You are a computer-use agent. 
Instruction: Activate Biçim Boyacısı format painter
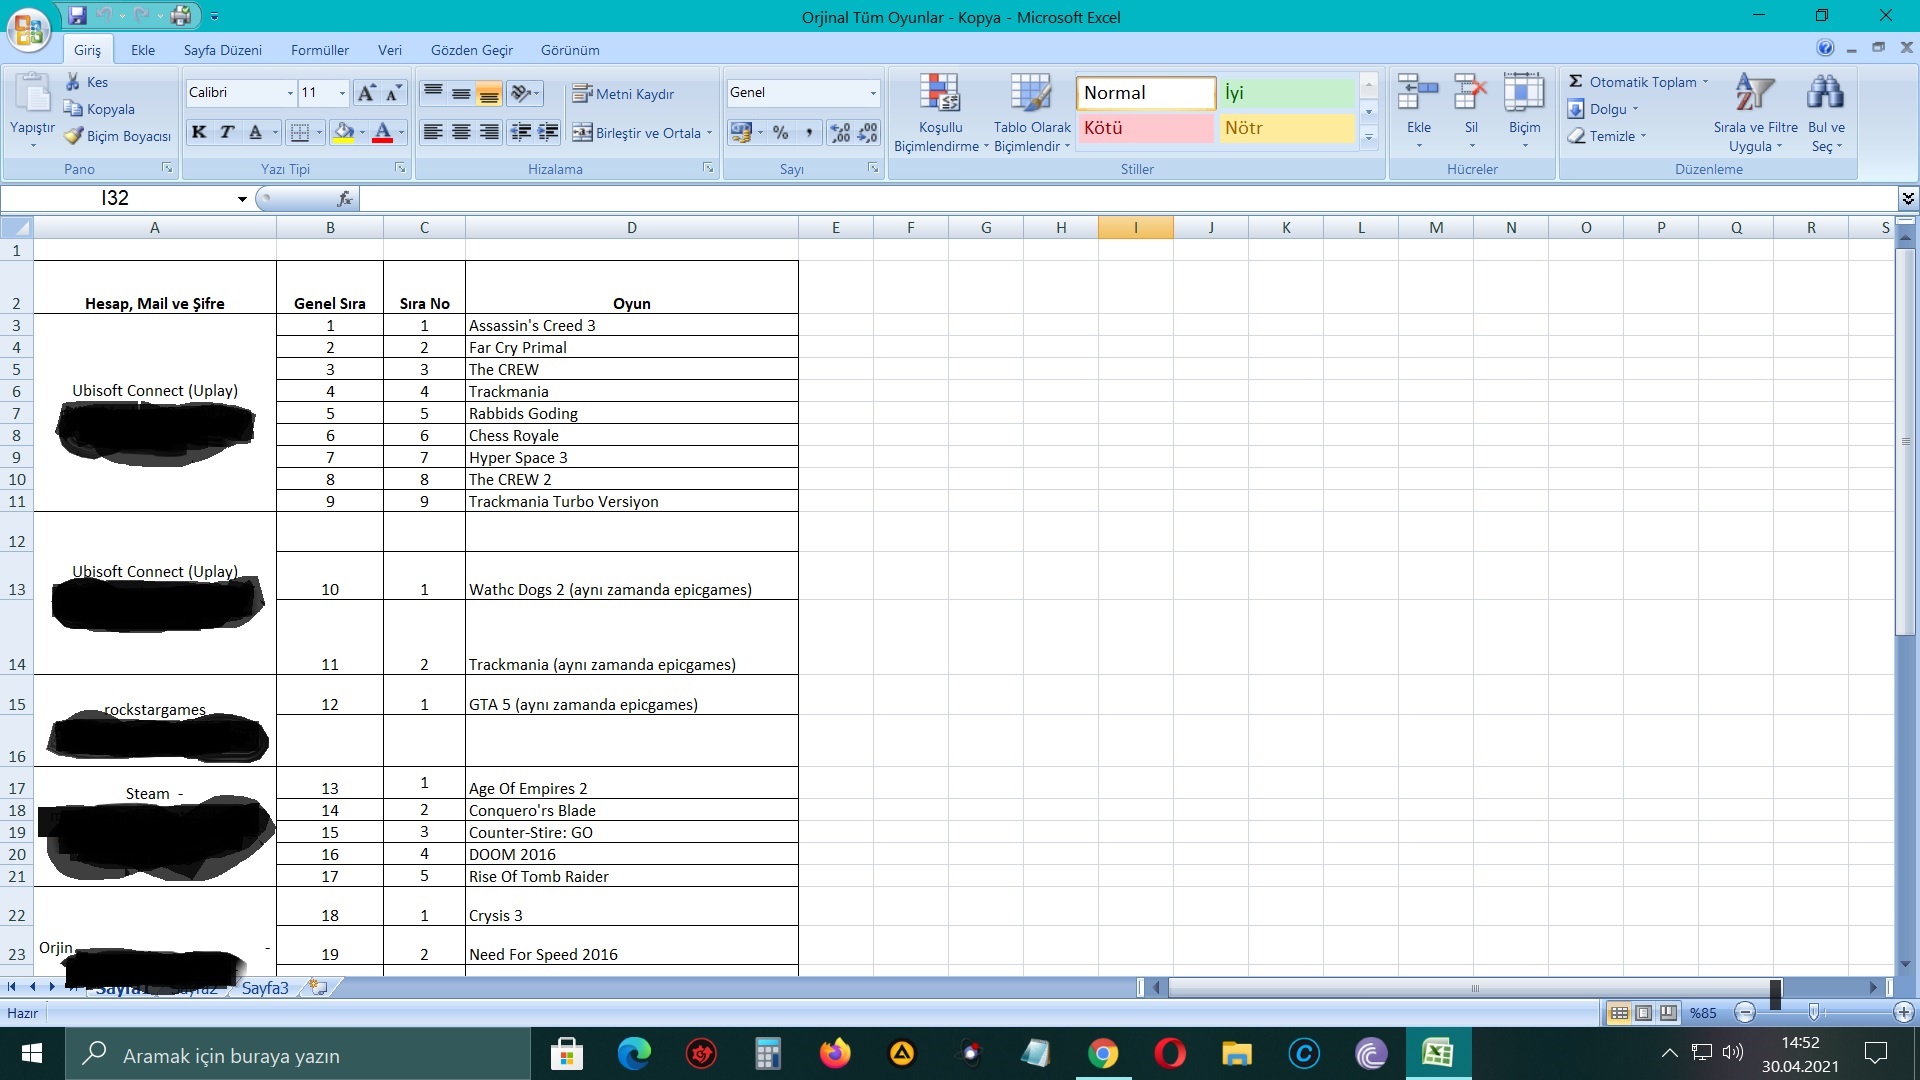[117, 136]
